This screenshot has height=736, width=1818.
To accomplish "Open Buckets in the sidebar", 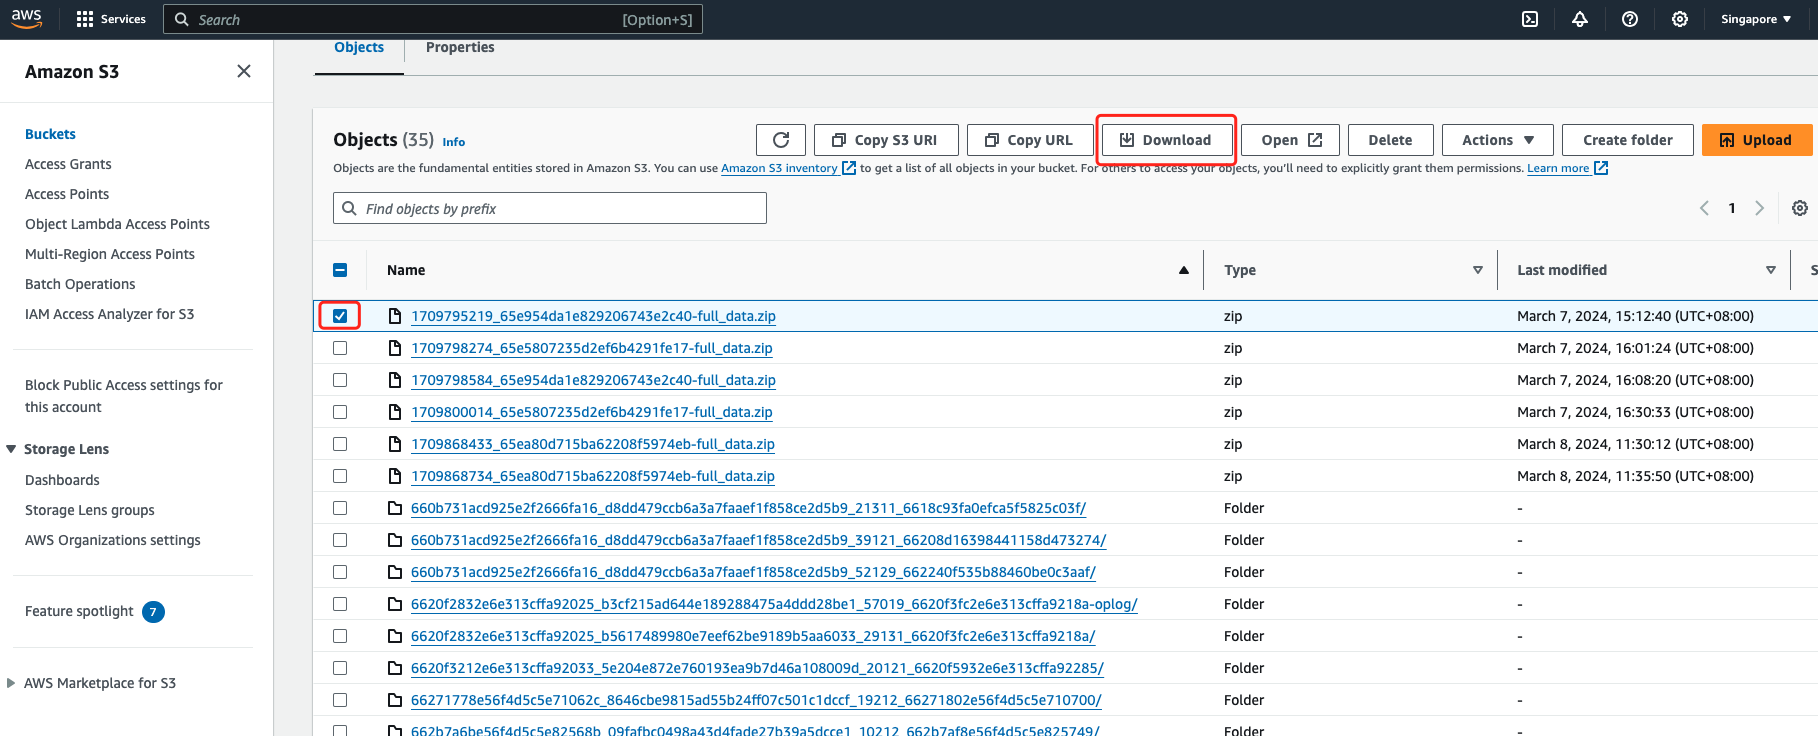I will tap(50, 134).
